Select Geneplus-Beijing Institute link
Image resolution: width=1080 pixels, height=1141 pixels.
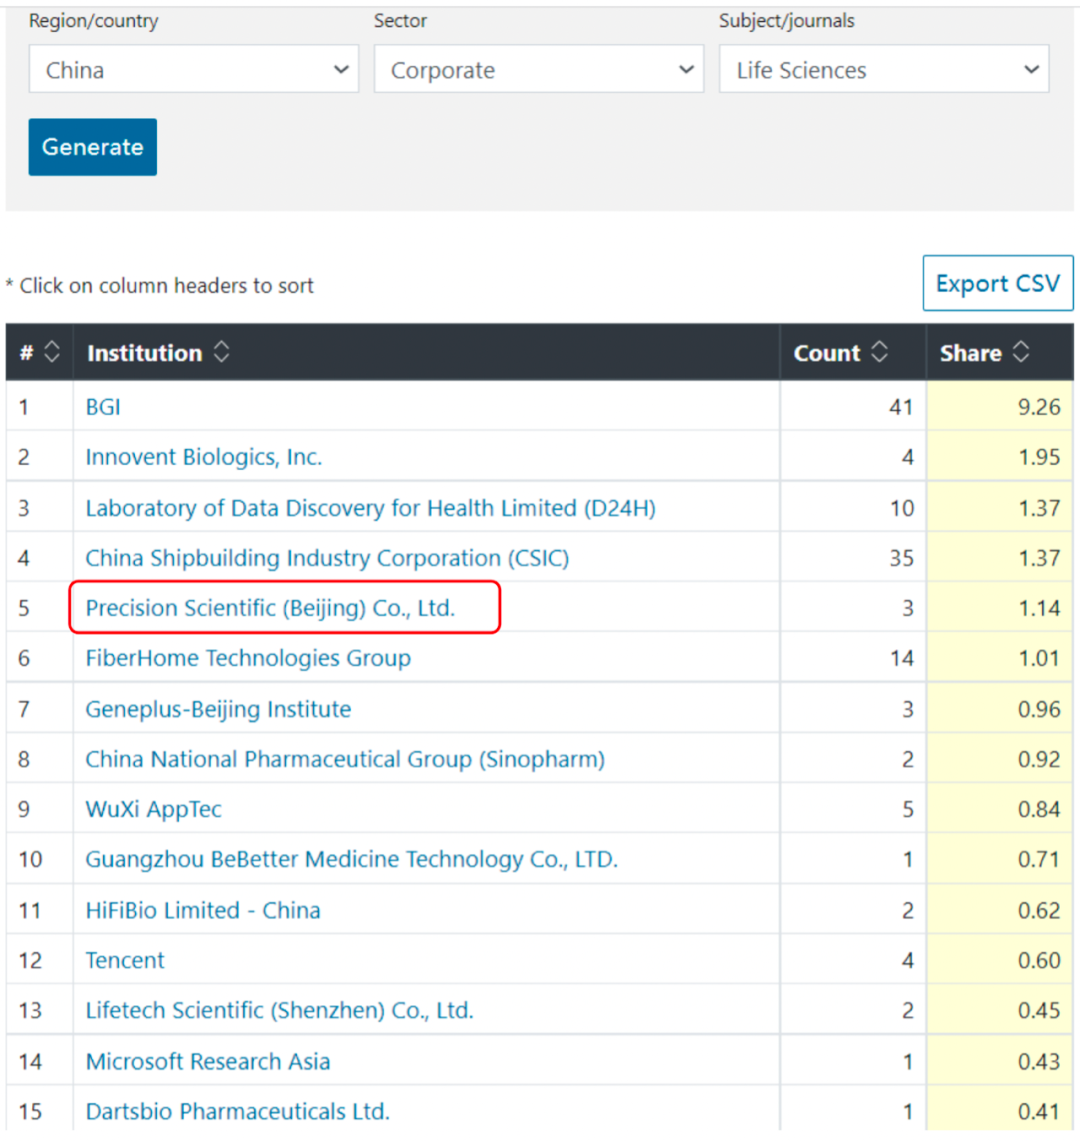pos(218,709)
